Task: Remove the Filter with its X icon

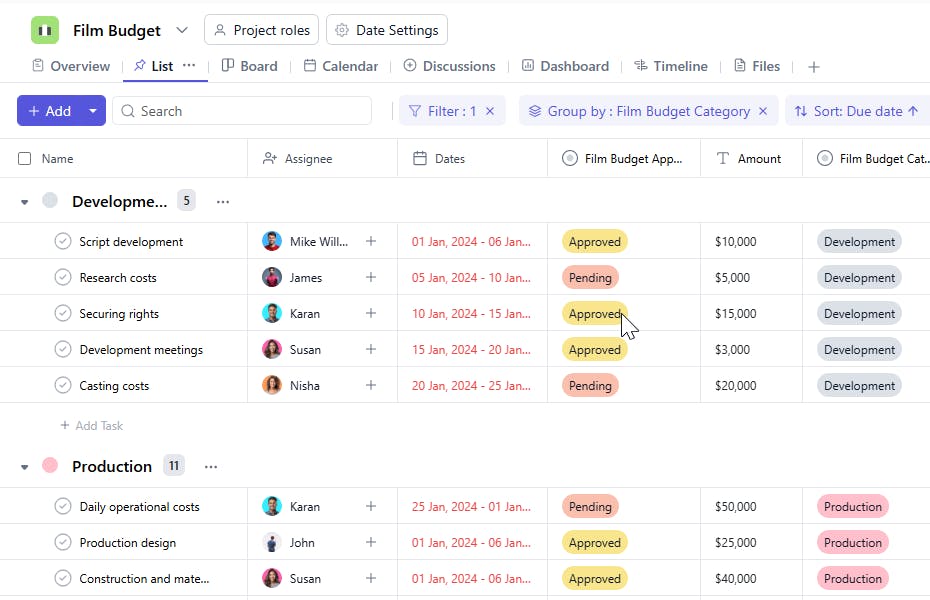Action: (x=490, y=111)
